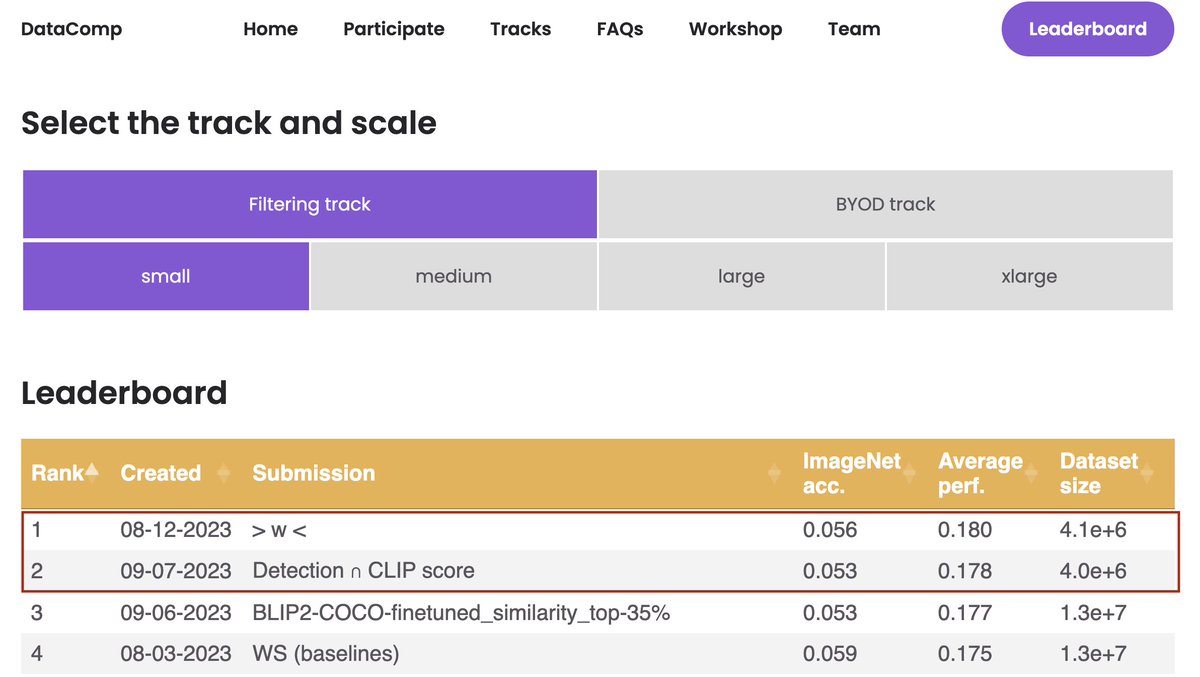1200x677 pixels.
Task: Sort table by Rank arrow icon
Action: click(92, 473)
